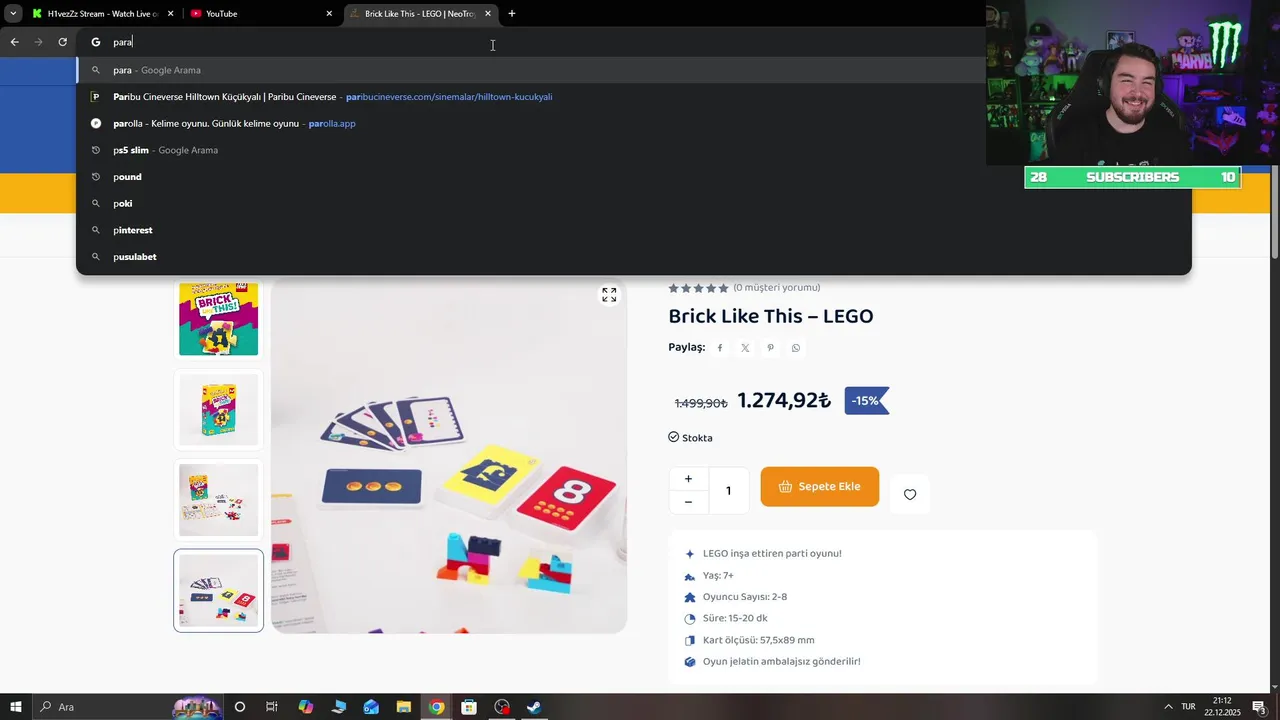Expand product image to fullscreen

click(x=609, y=295)
